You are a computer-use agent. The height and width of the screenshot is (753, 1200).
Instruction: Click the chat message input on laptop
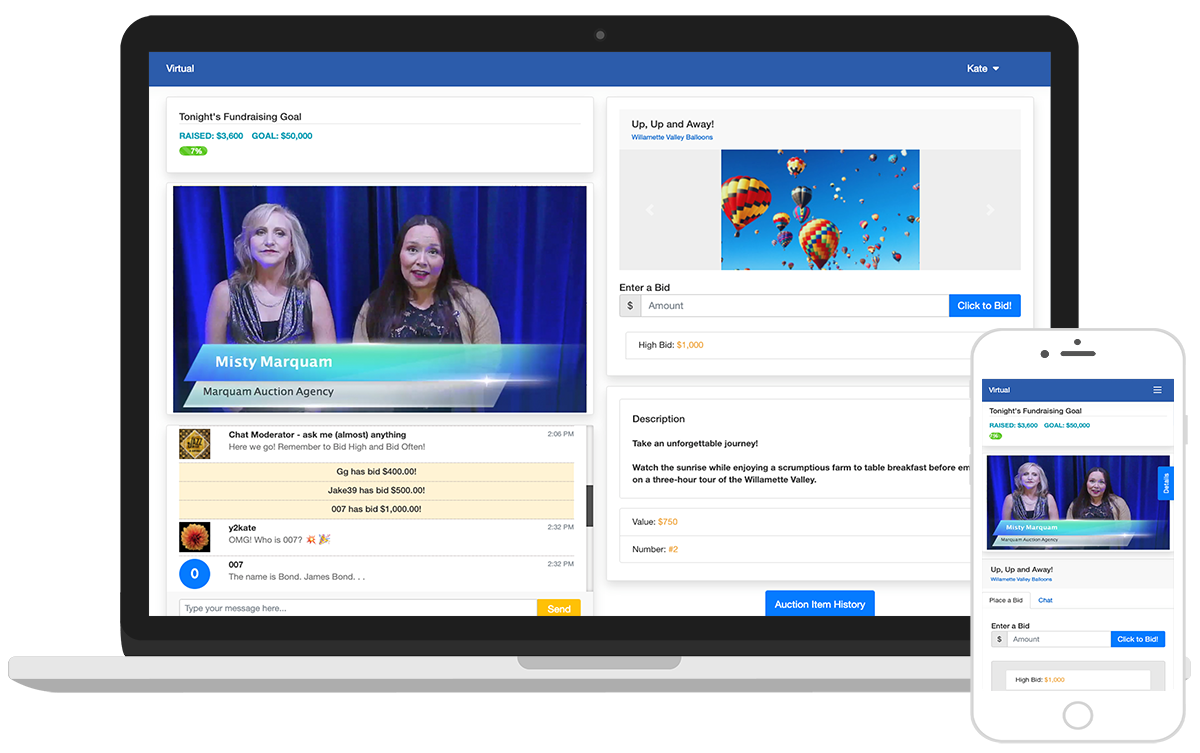point(358,608)
